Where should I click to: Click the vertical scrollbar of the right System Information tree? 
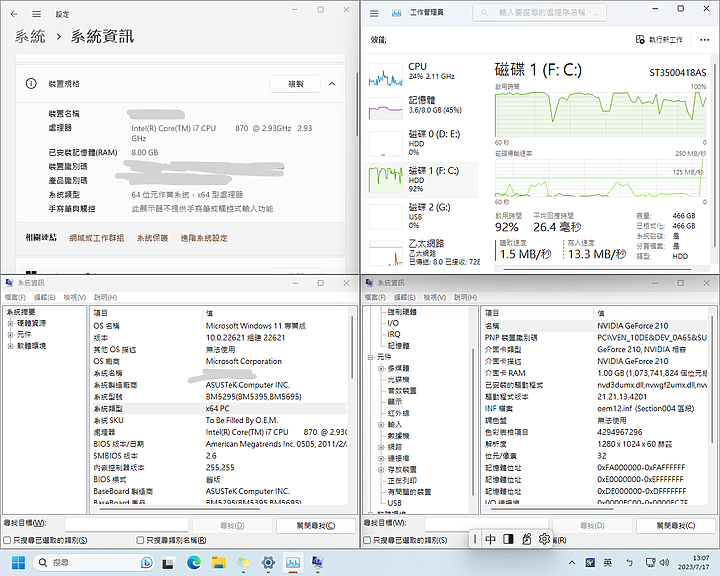coord(472,420)
